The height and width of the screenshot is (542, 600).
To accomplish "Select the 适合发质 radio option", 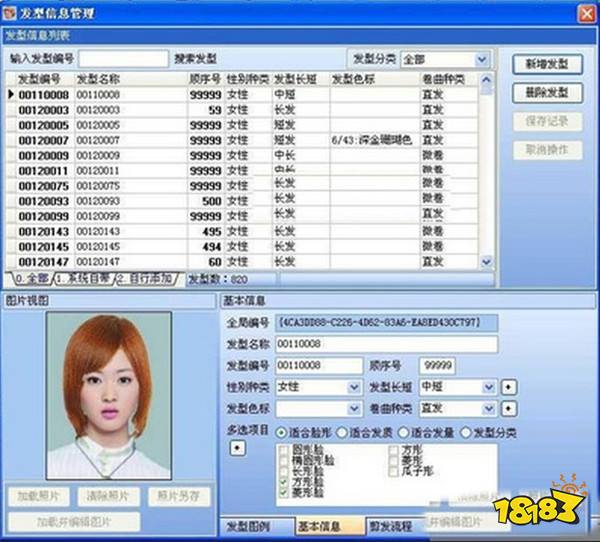I will pos(343,431).
